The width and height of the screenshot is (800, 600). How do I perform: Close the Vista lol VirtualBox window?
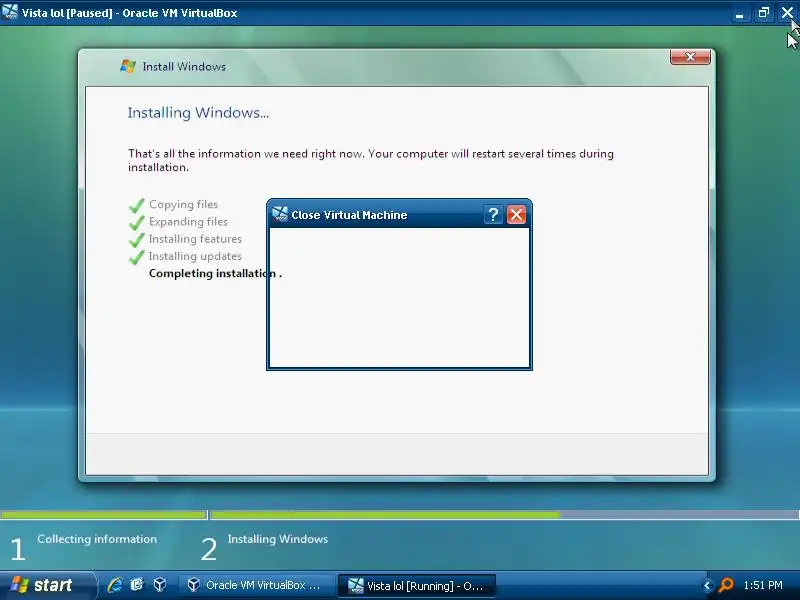787,13
